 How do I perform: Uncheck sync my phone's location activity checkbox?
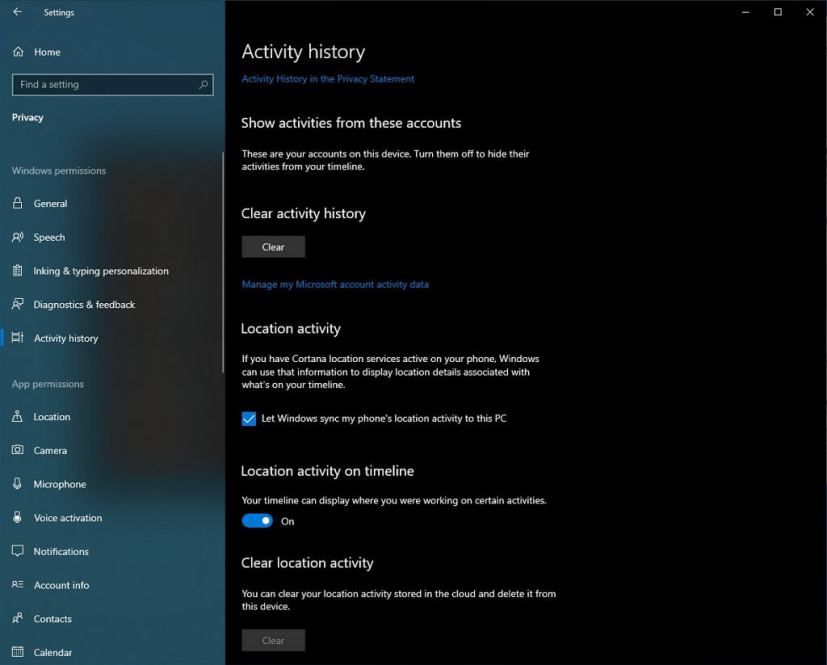coord(249,419)
